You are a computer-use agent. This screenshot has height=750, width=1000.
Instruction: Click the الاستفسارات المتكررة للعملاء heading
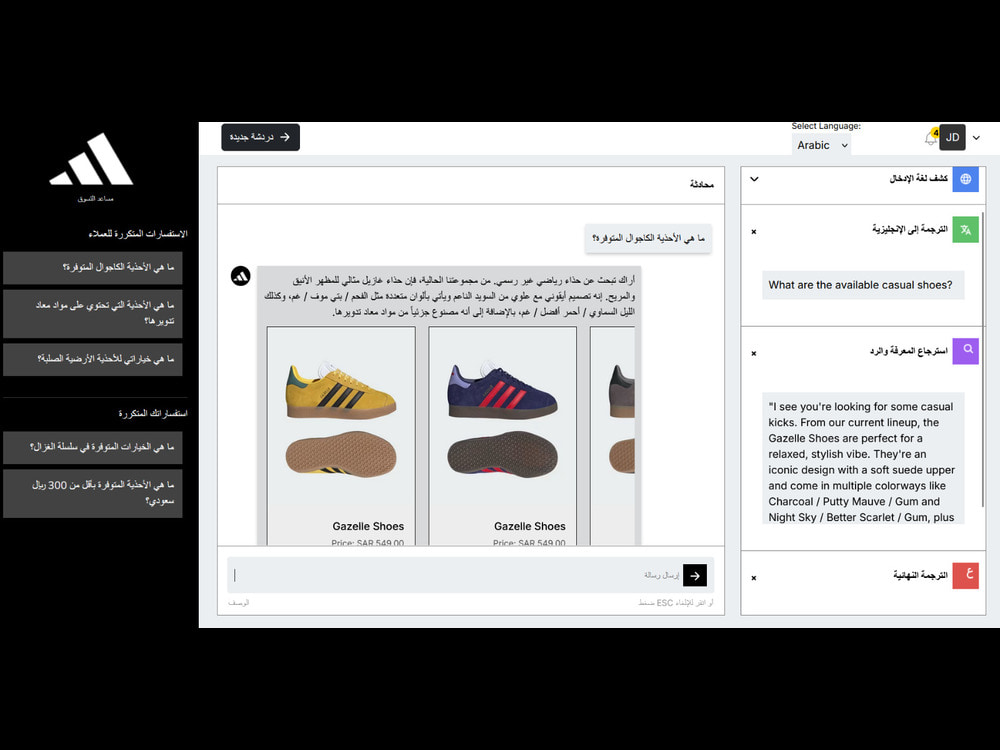pos(138,234)
